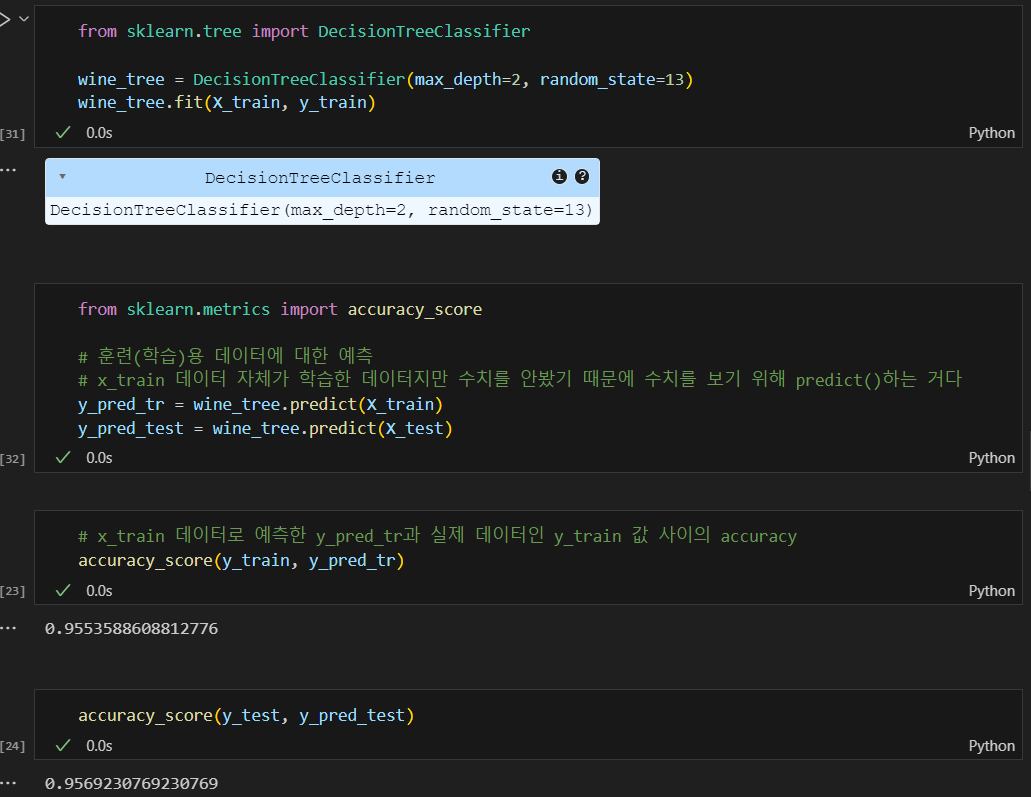Click the accuracy_score(y_train, y_pred_tr) line
1031x797 pixels.
tap(241, 560)
